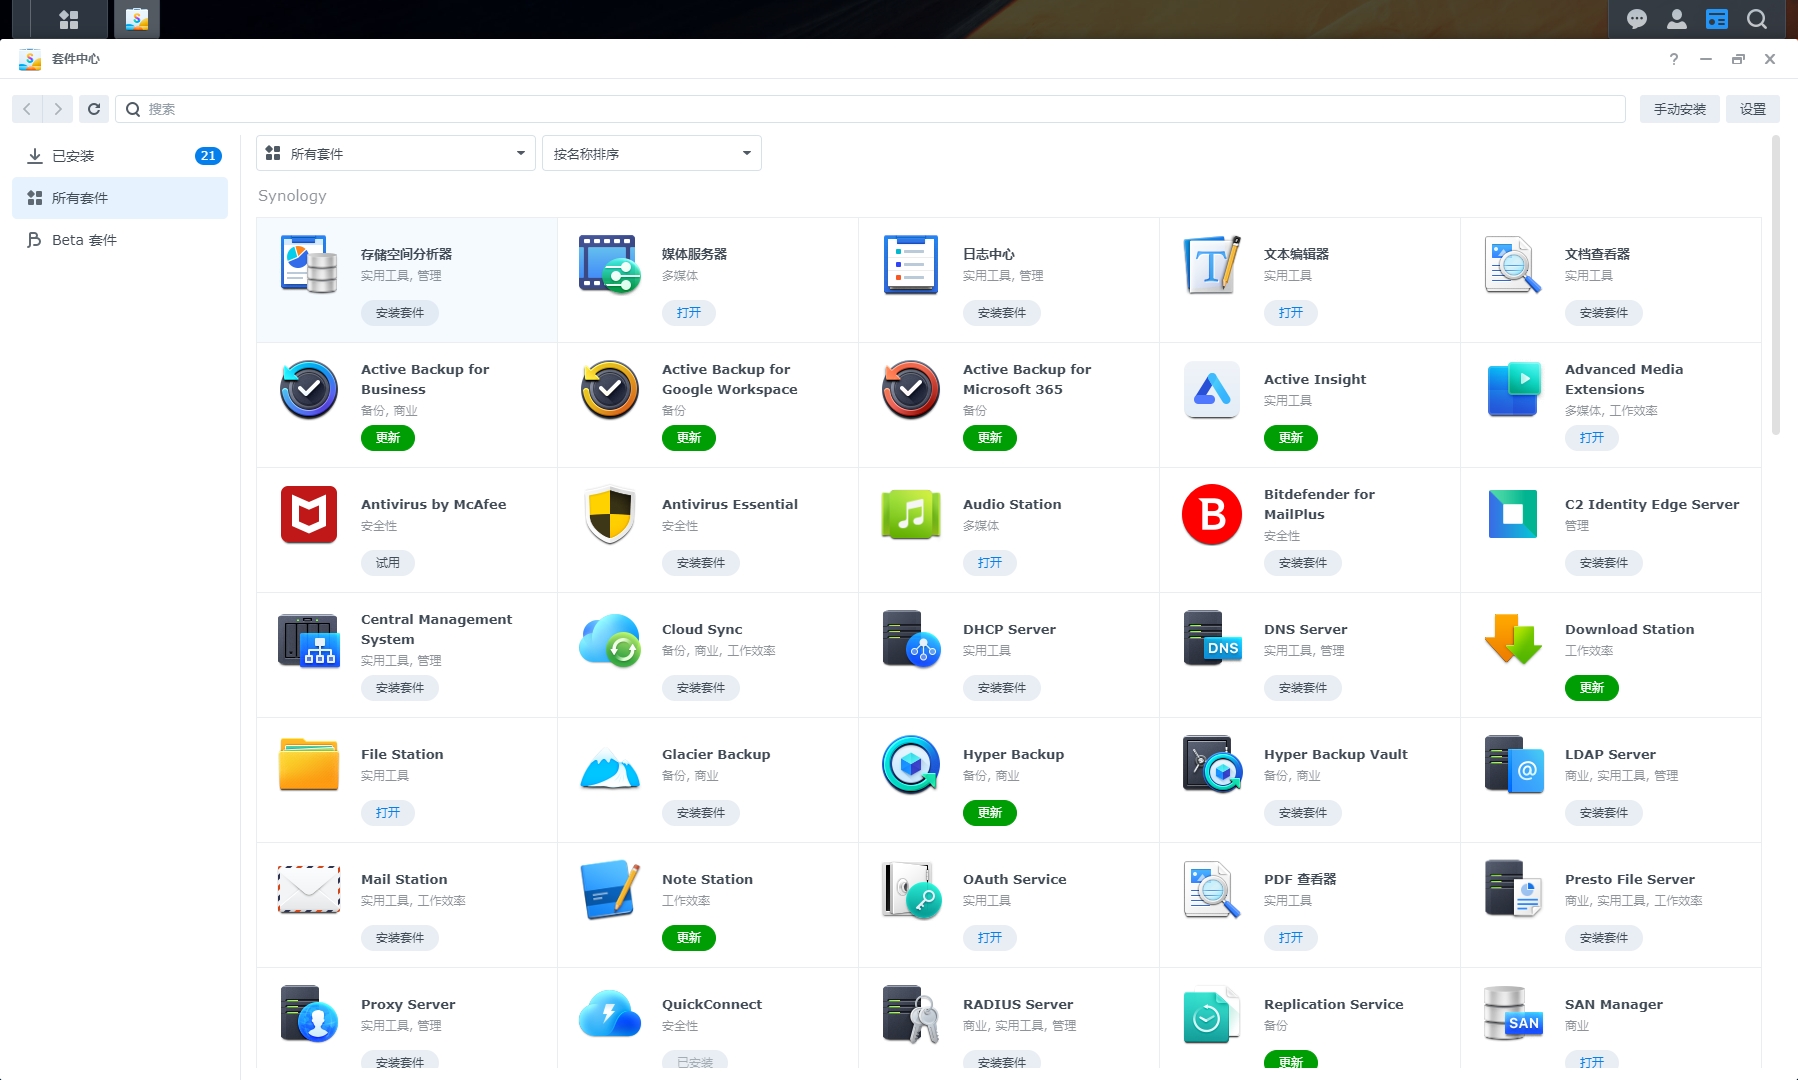1798x1080 pixels.
Task: Click the Replication Service package title
Action: click(1334, 1004)
